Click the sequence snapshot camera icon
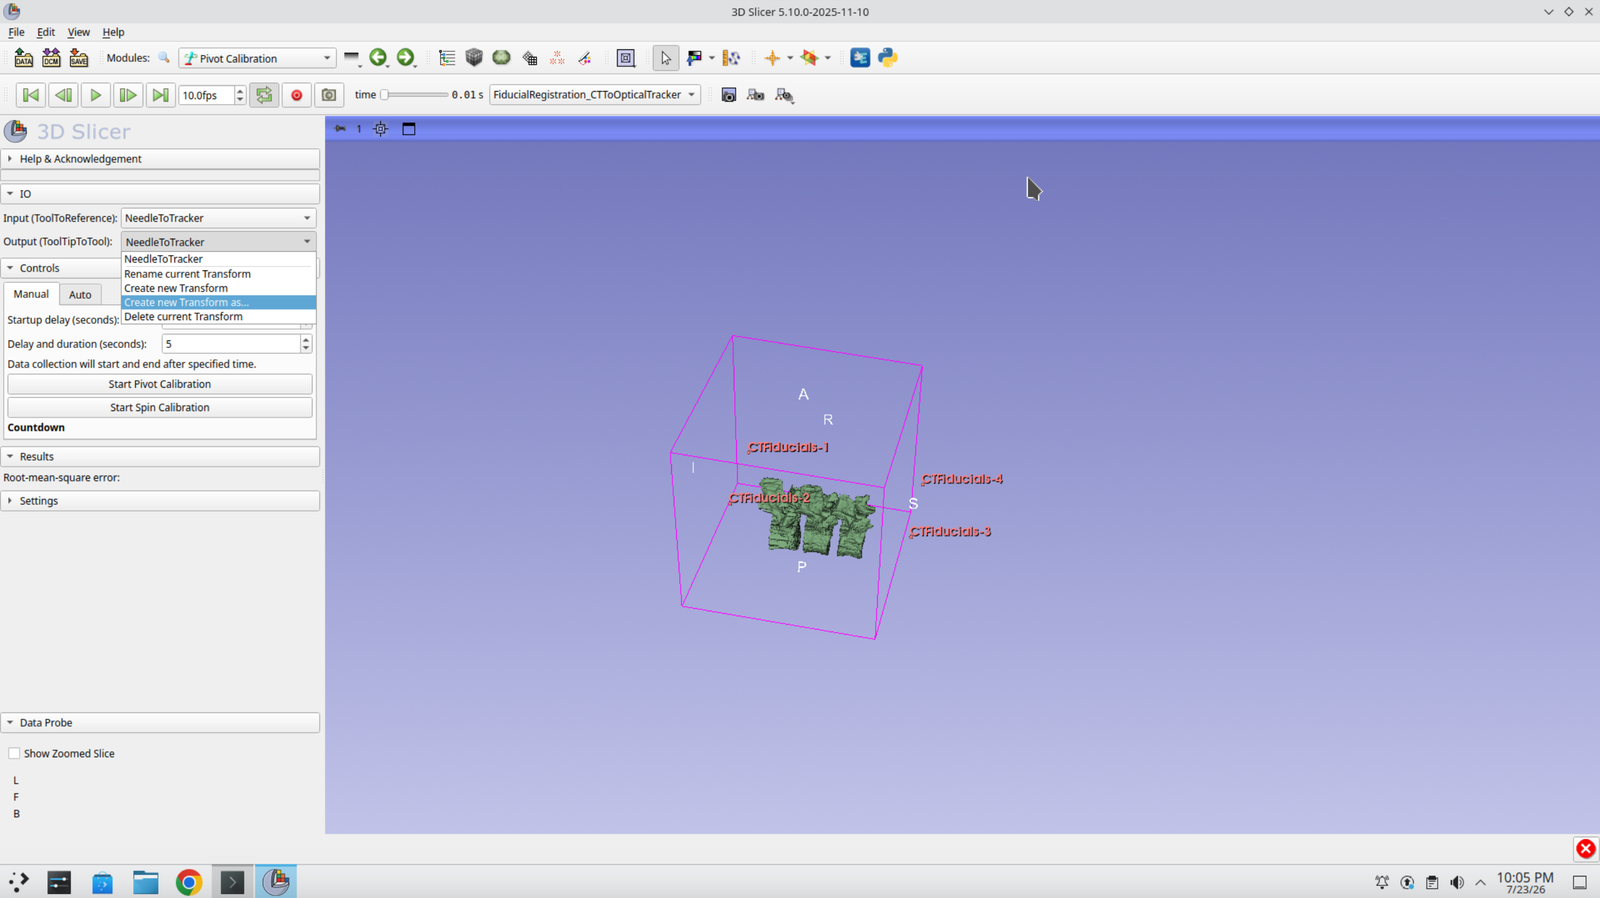 tap(328, 95)
